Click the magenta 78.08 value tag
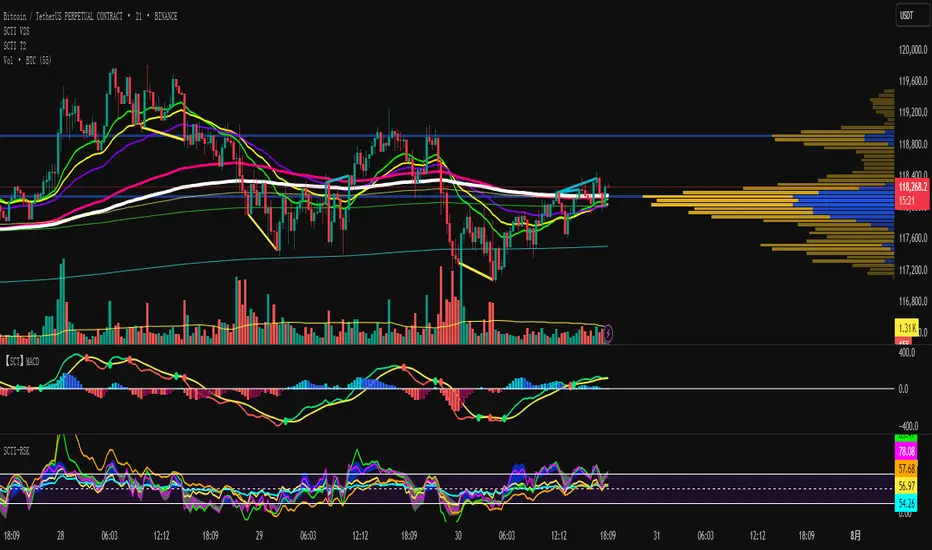Viewport: 932px width, 550px height. point(906,451)
